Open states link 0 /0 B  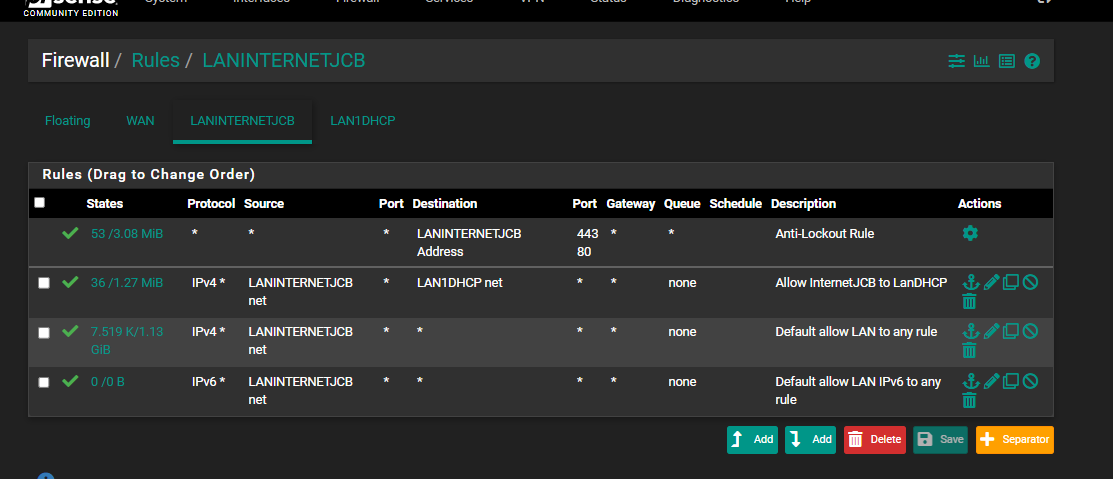108,382
